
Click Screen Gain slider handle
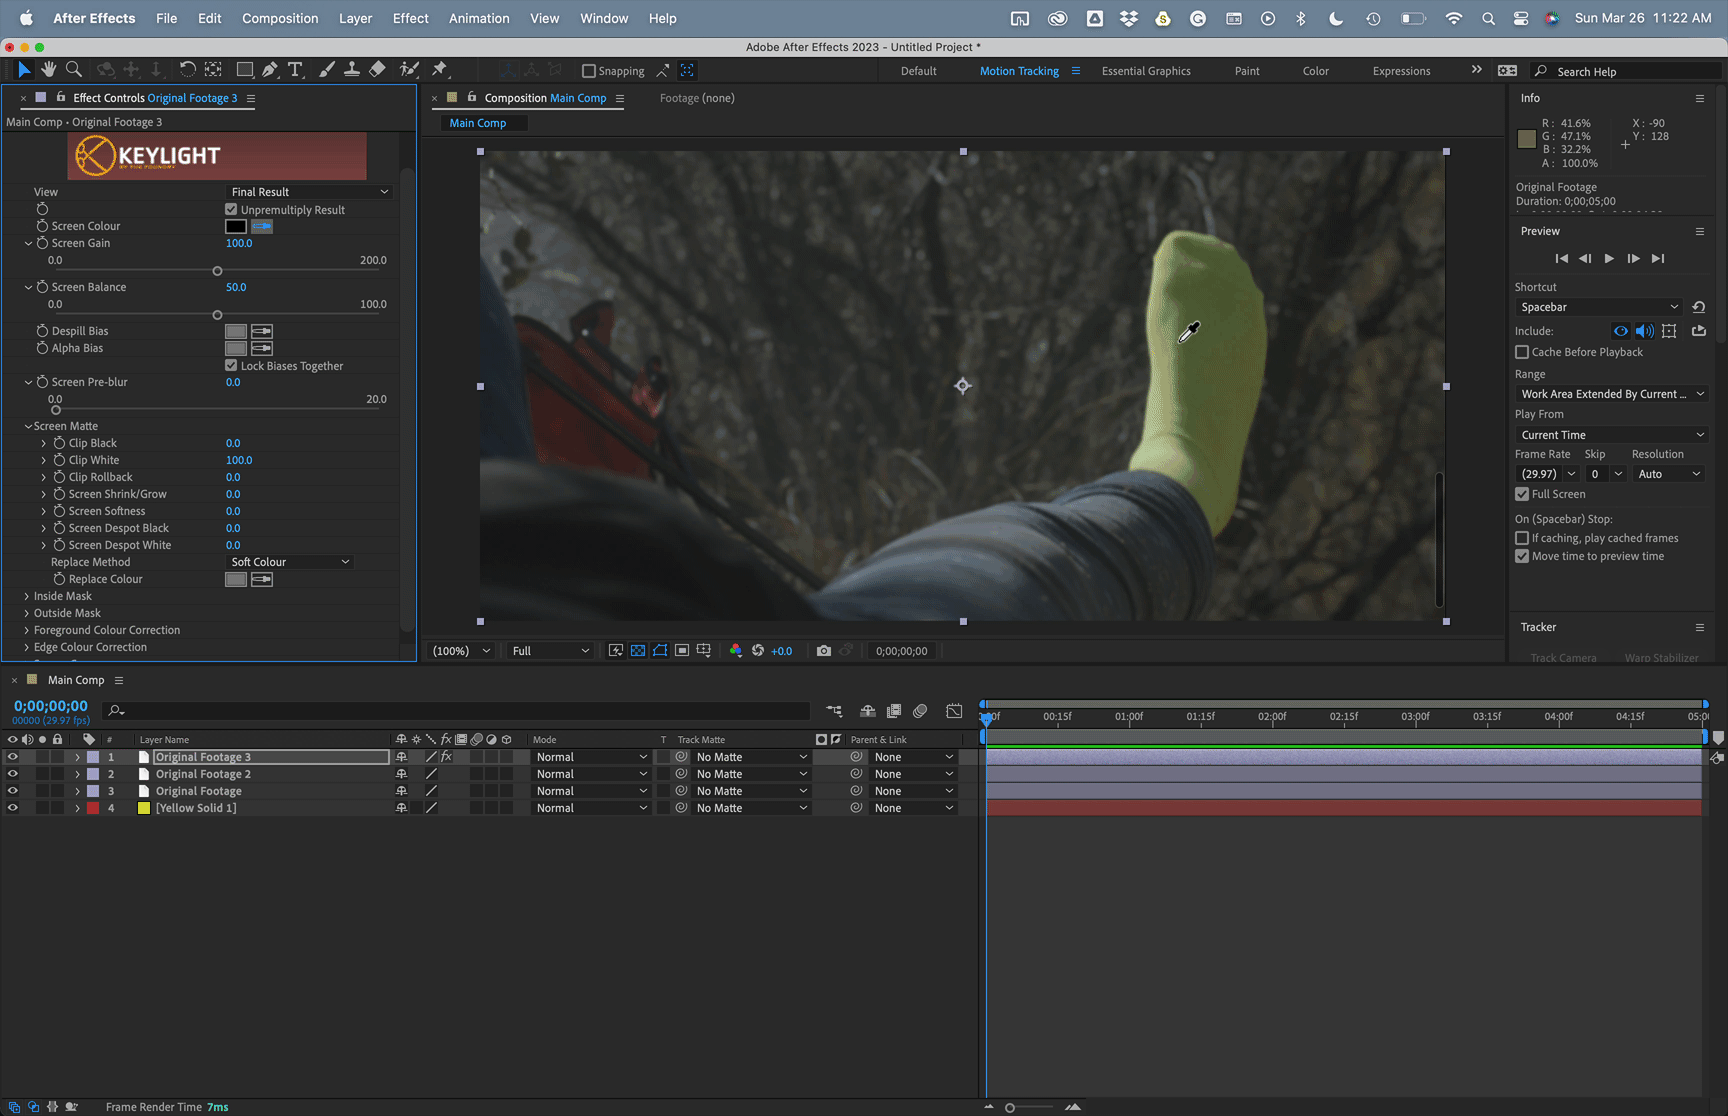[x=217, y=271]
